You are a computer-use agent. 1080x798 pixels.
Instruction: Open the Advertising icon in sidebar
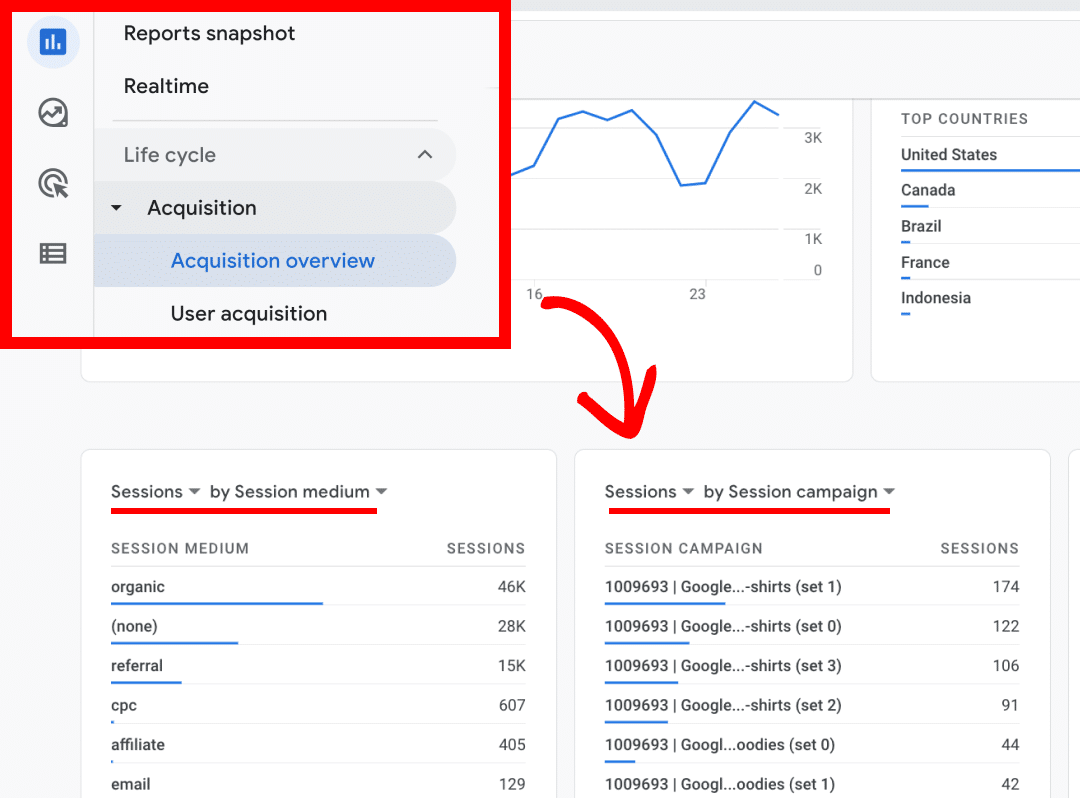coord(53,184)
